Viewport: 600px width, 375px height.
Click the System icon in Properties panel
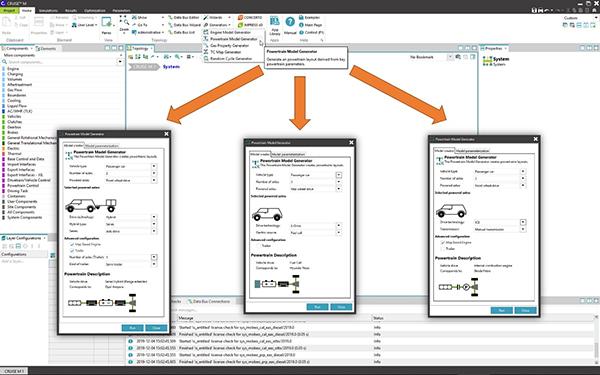tap(487, 61)
